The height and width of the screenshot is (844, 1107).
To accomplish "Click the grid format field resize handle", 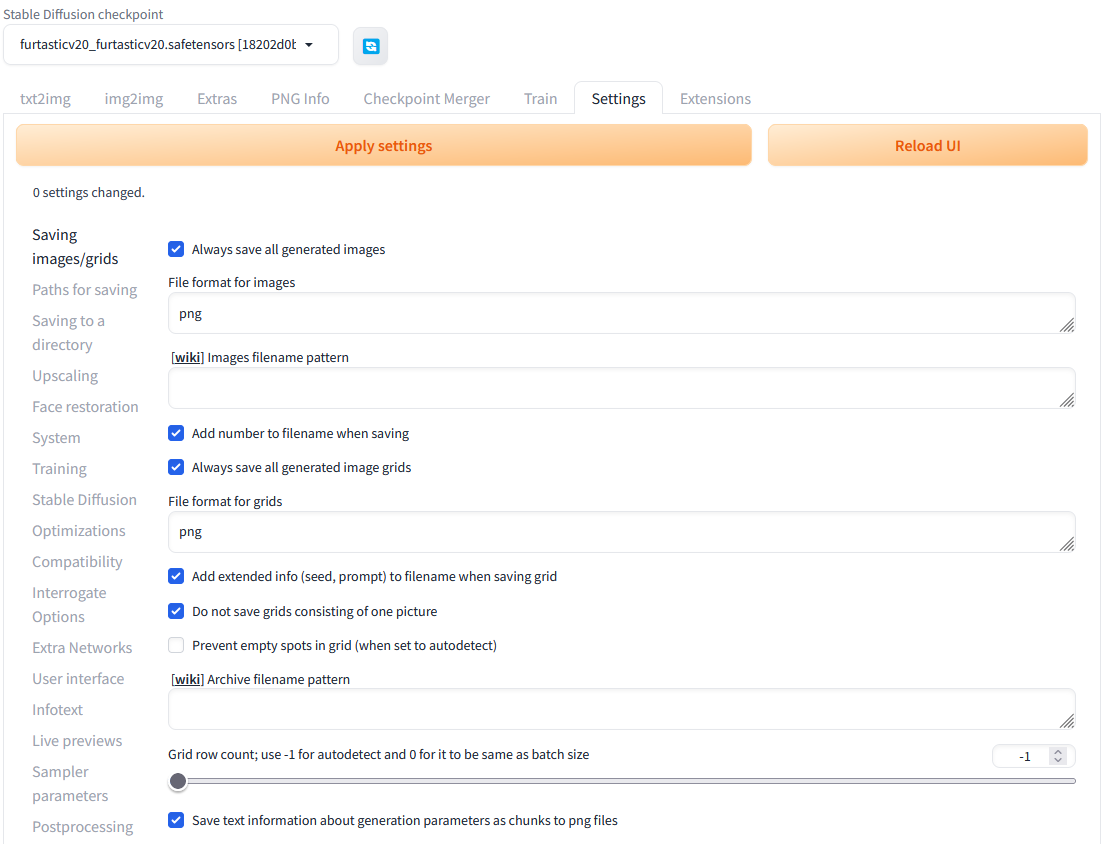I will tap(1067, 544).
